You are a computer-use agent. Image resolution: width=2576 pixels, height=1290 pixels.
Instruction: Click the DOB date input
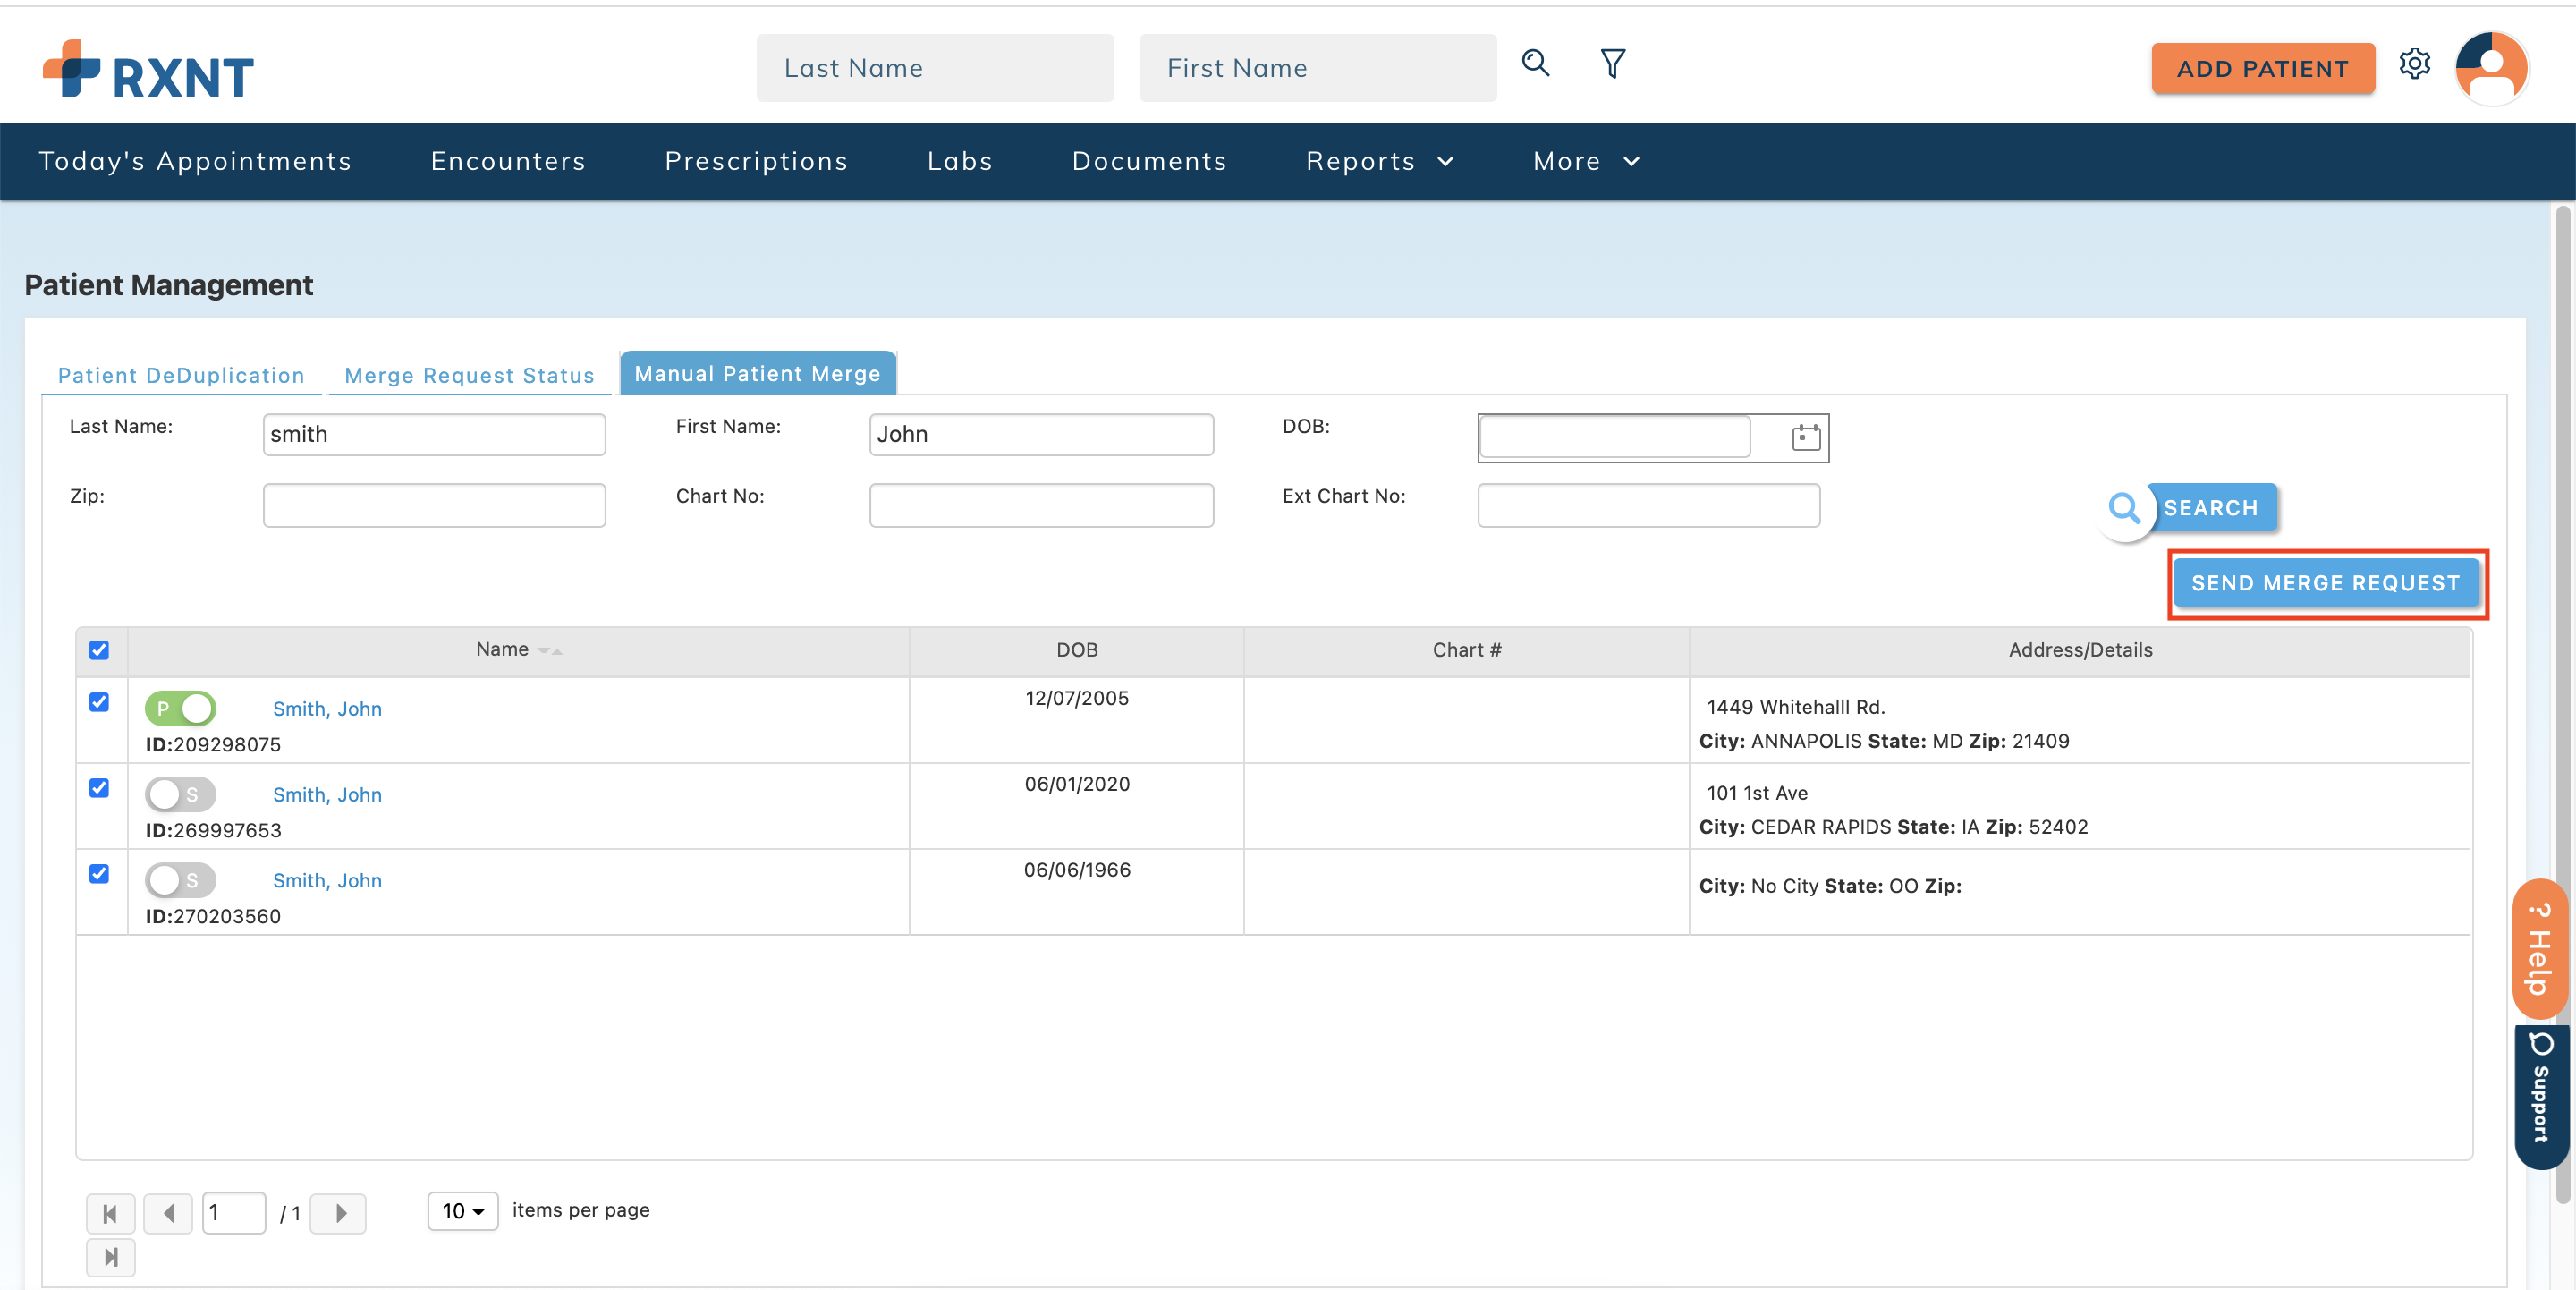(1614, 437)
